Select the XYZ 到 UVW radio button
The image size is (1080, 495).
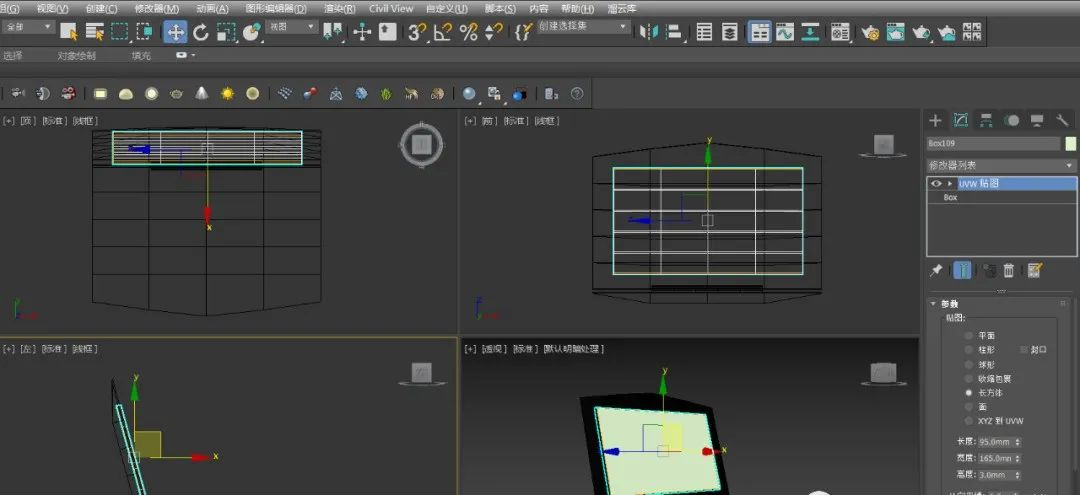pos(968,421)
